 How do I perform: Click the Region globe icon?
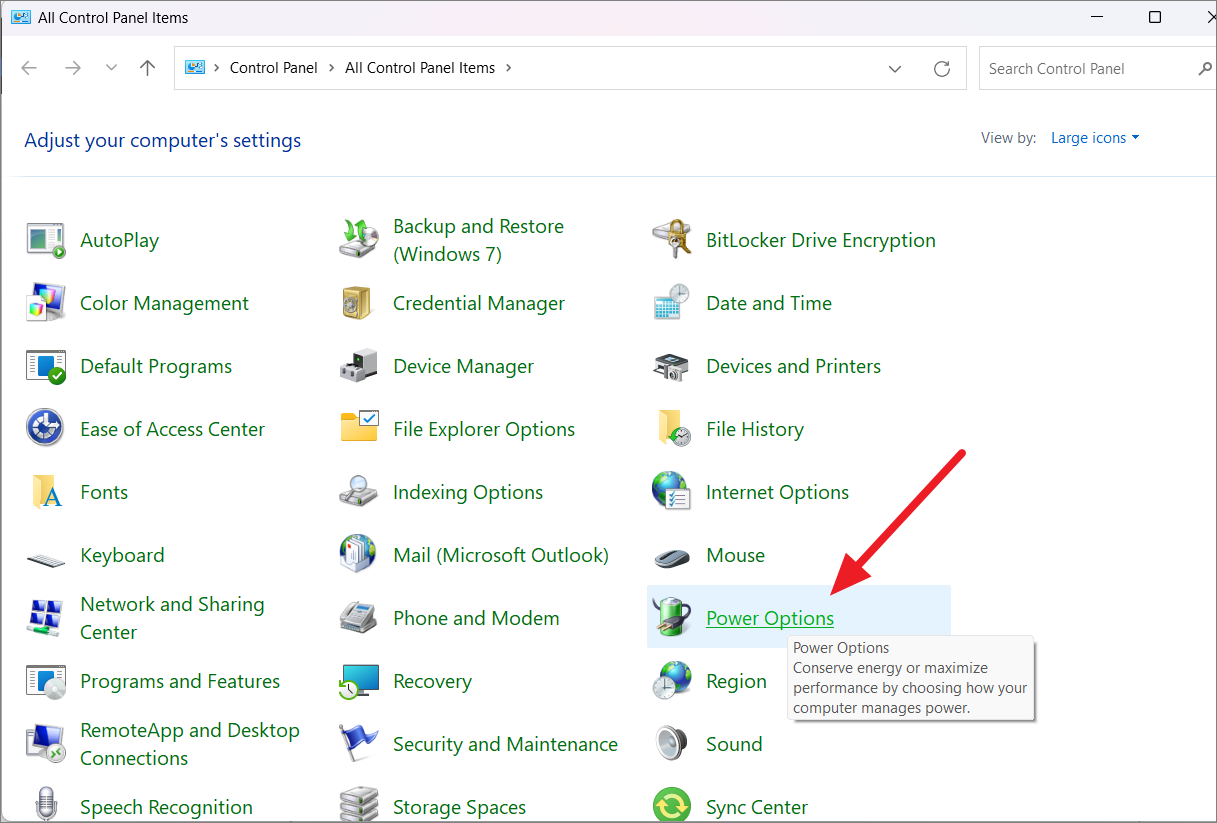(x=671, y=681)
